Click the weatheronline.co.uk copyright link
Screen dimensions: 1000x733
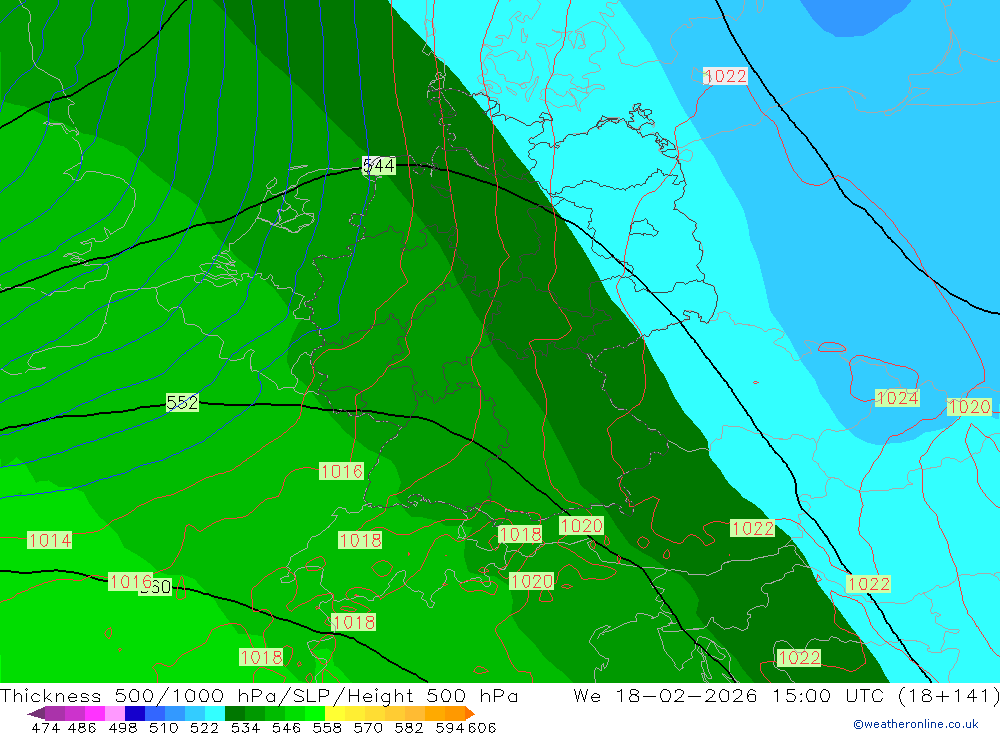click(x=915, y=724)
